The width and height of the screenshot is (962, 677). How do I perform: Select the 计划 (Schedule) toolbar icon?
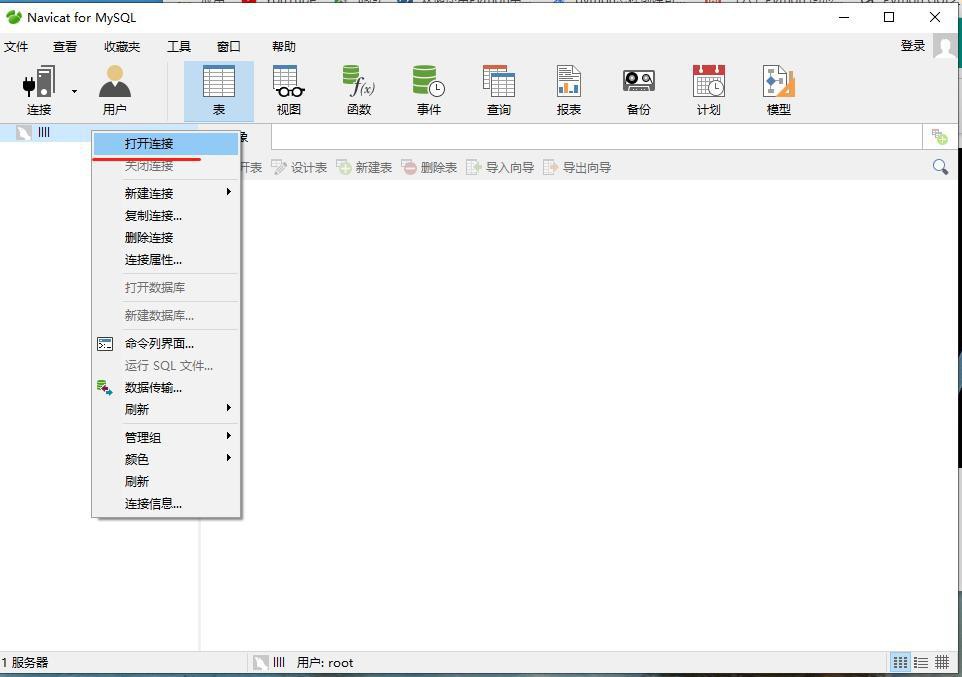(x=709, y=91)
